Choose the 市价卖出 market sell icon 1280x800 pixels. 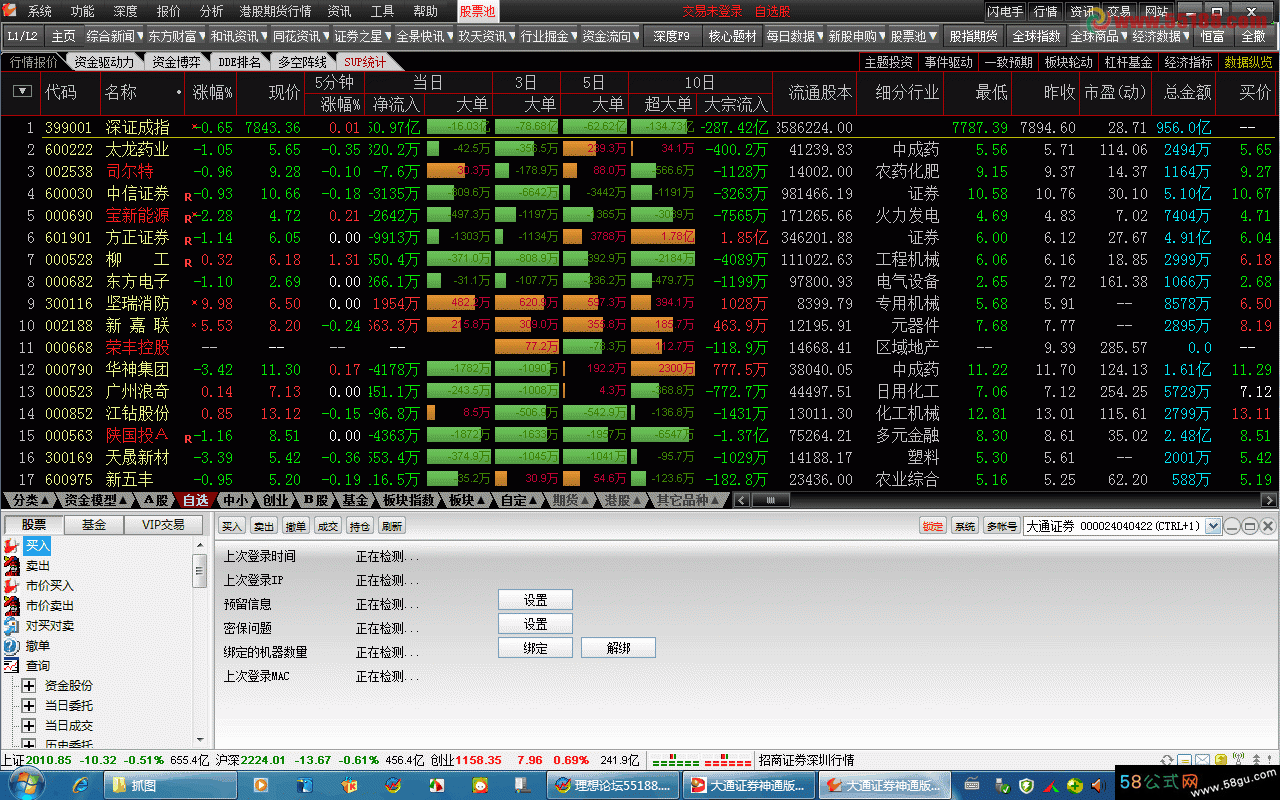(12, 606)
